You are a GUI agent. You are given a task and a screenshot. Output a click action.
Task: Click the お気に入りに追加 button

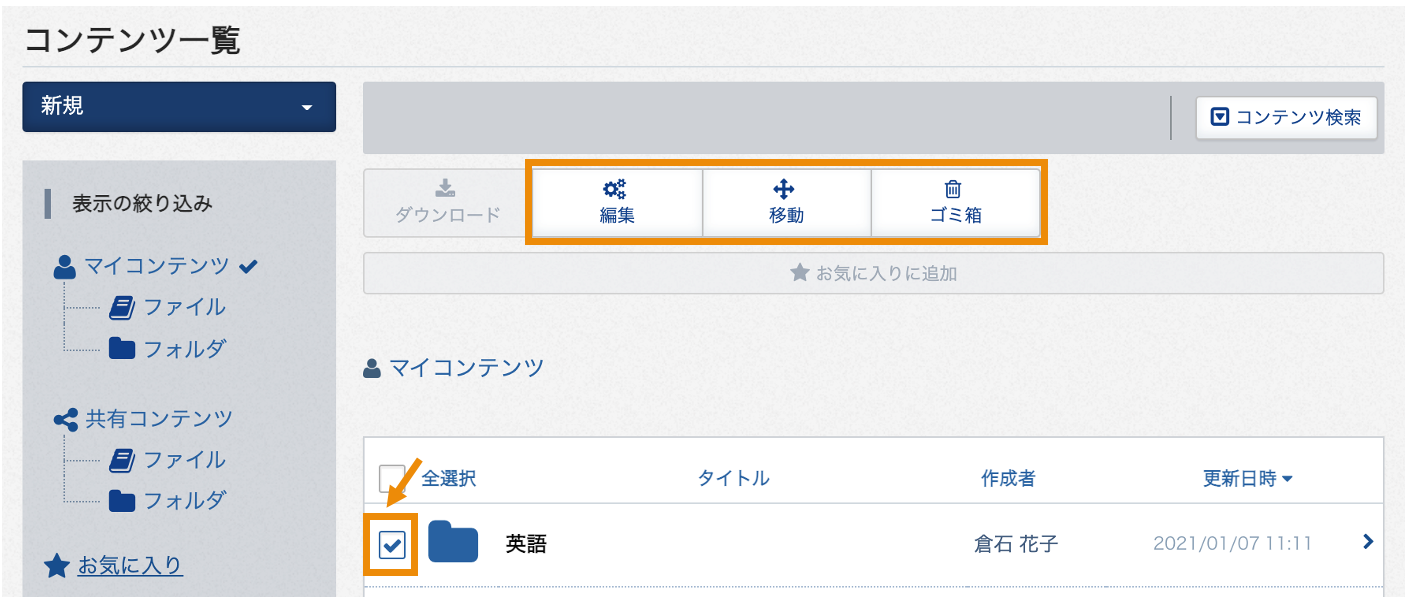(x=873, y=273)
